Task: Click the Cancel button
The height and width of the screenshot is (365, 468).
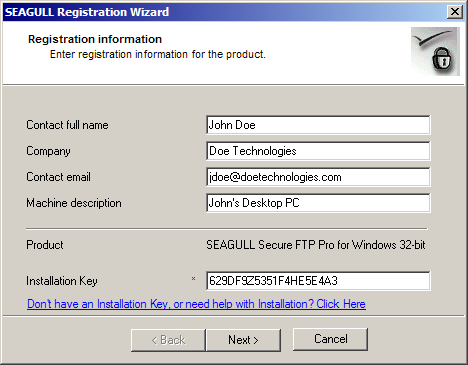Action: (330, 339)
